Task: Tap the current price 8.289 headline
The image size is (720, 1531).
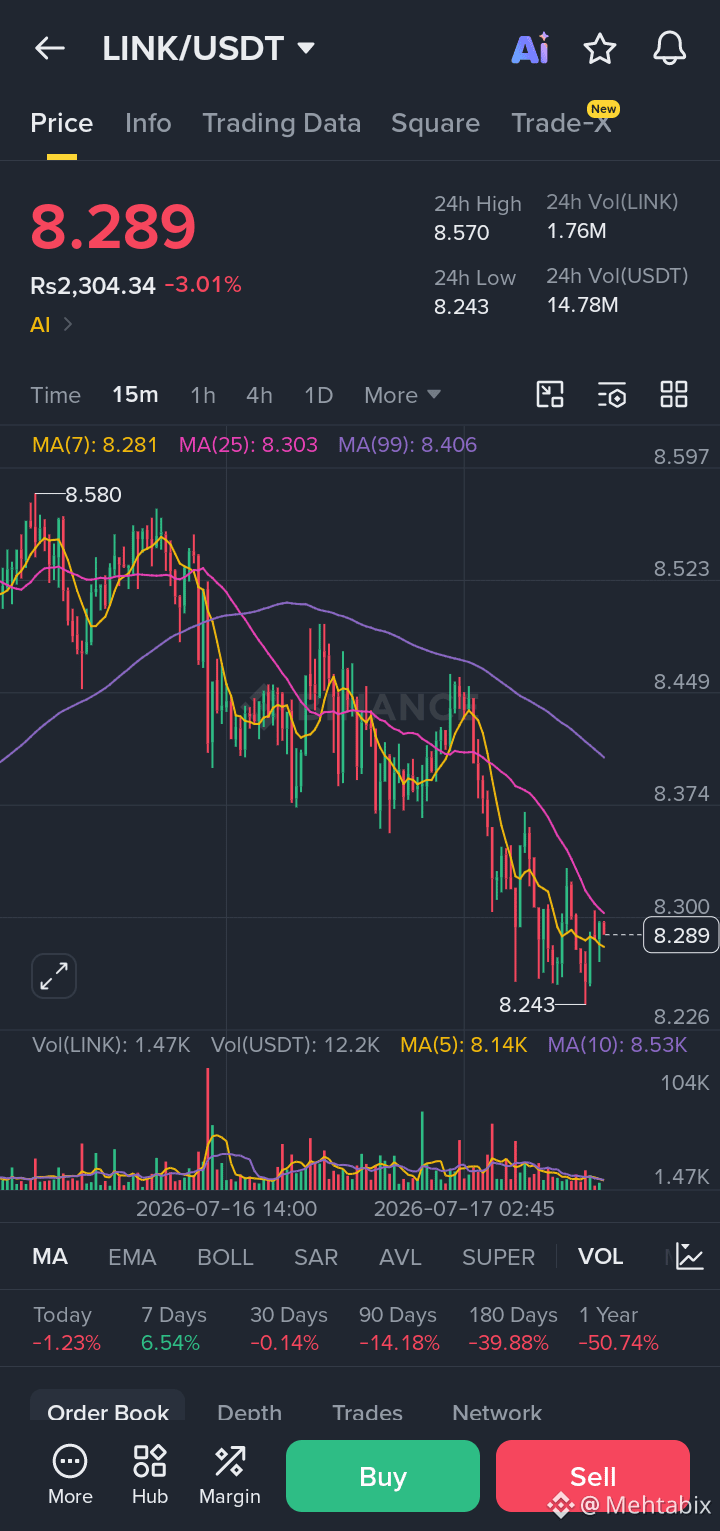Action: (x=113, y=227)
